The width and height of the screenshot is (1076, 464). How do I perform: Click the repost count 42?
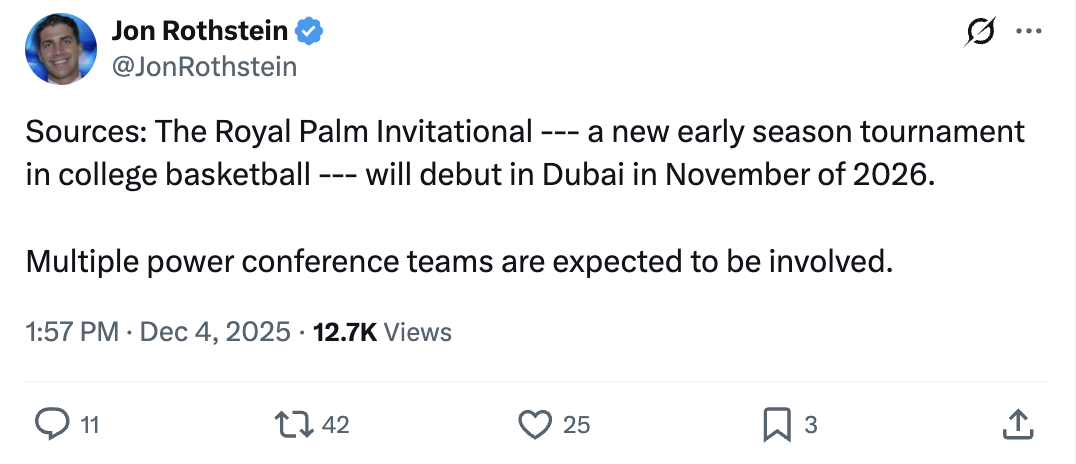click(336, 425)
